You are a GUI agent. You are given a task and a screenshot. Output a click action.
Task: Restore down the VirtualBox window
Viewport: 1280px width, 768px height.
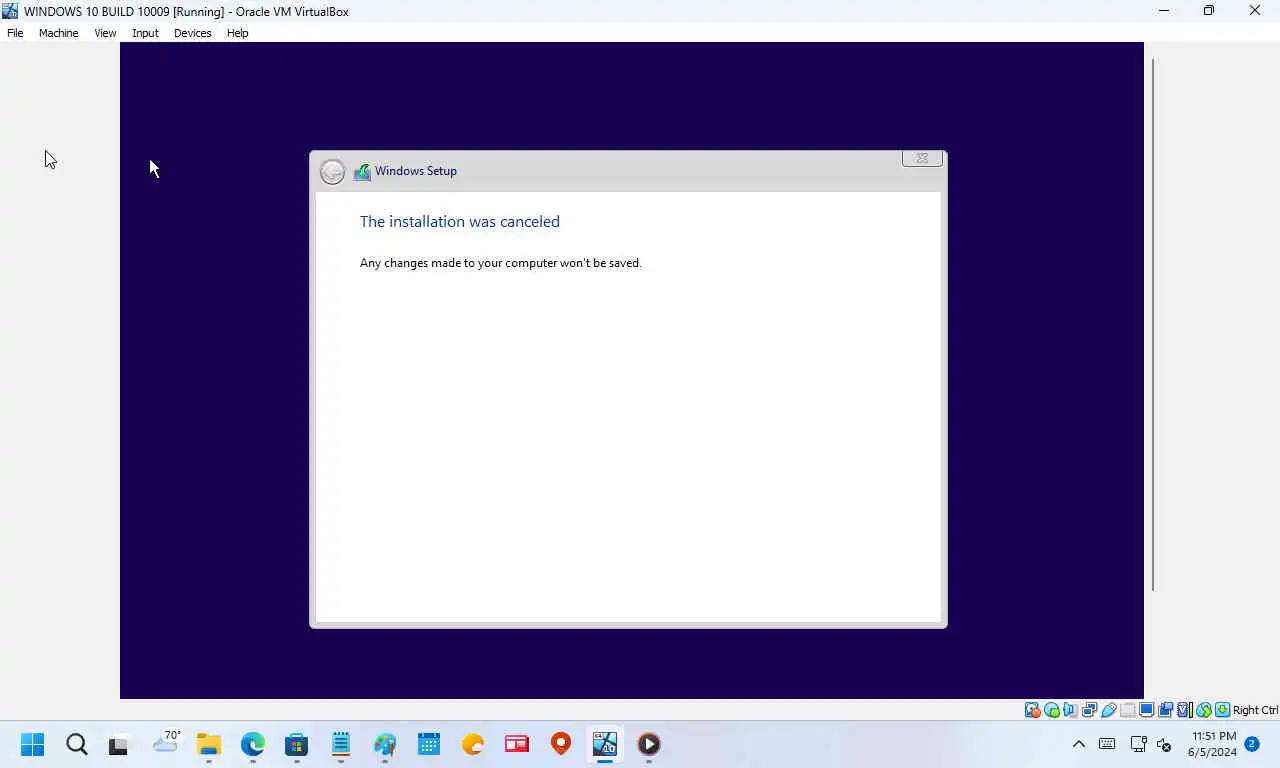point(1209,11)
